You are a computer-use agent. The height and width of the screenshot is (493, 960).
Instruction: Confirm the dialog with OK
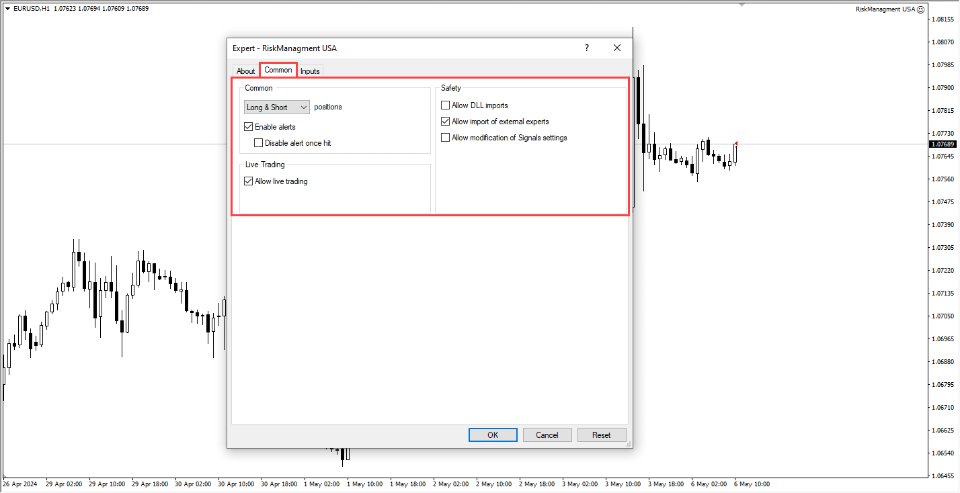493,435
